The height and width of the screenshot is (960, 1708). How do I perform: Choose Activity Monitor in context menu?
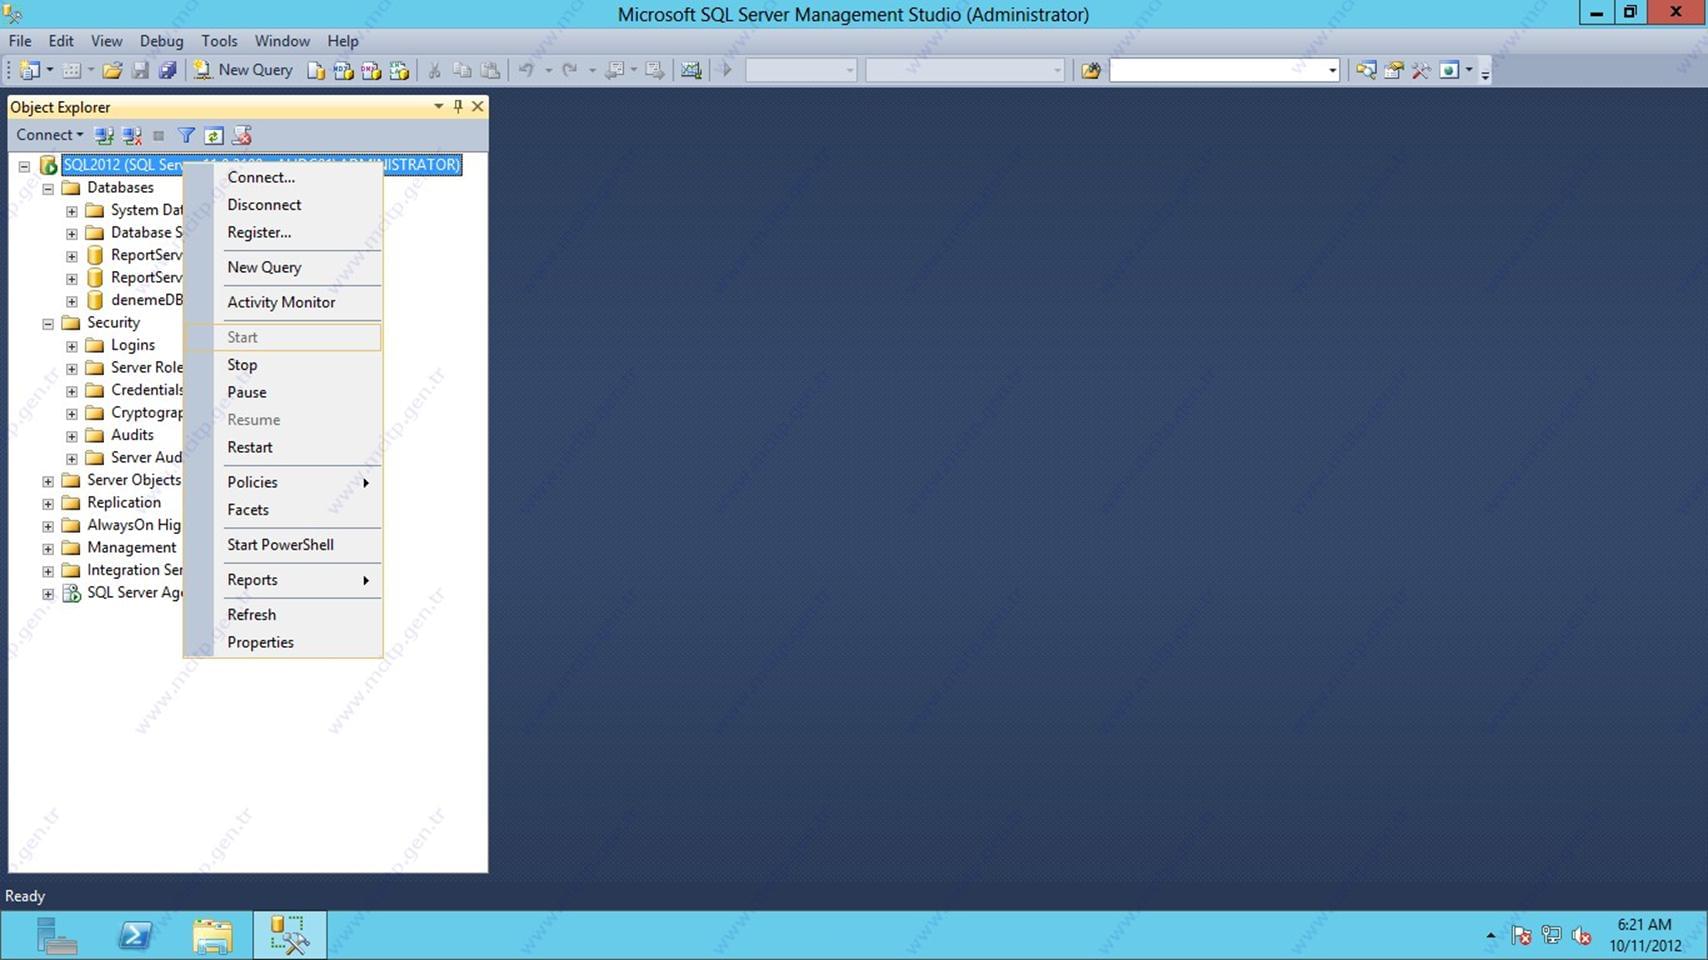coord(283,302)
